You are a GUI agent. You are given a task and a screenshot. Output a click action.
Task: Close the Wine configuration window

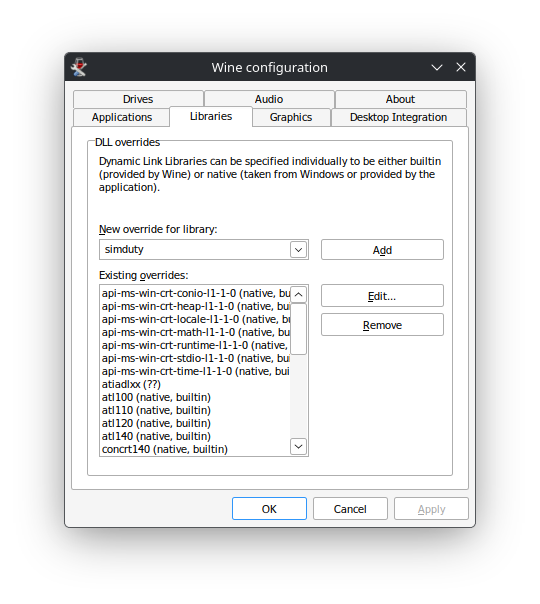click(x=461, y=67)
